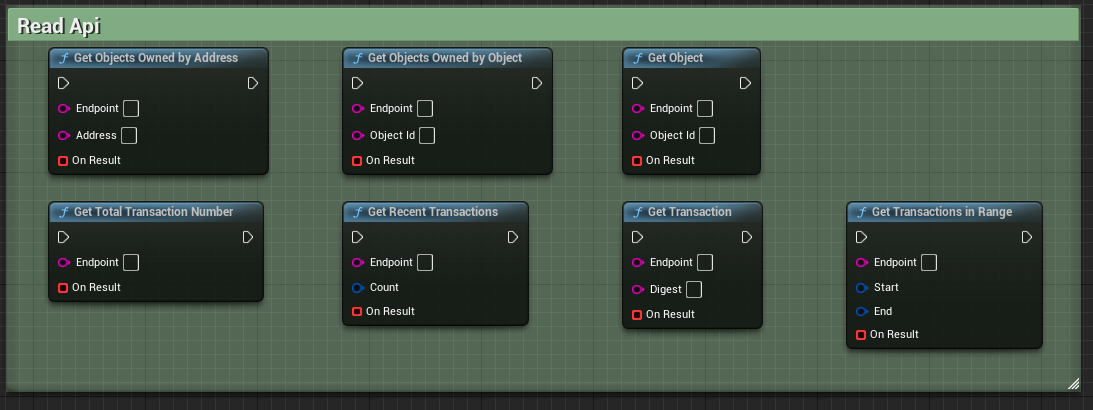The height and width of the screenshot is (410, 1093).
Task: Click the Start pin on Get Transactions in Range
Action: (x=862, y=288)
